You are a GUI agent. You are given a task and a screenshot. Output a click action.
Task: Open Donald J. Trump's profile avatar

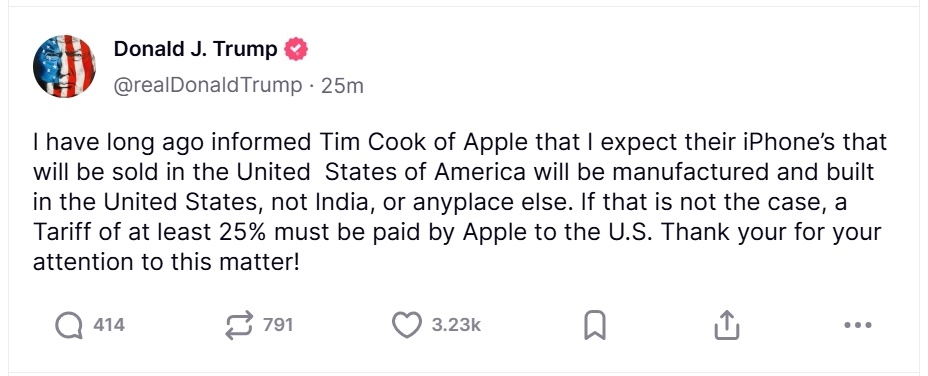(64, 66)
